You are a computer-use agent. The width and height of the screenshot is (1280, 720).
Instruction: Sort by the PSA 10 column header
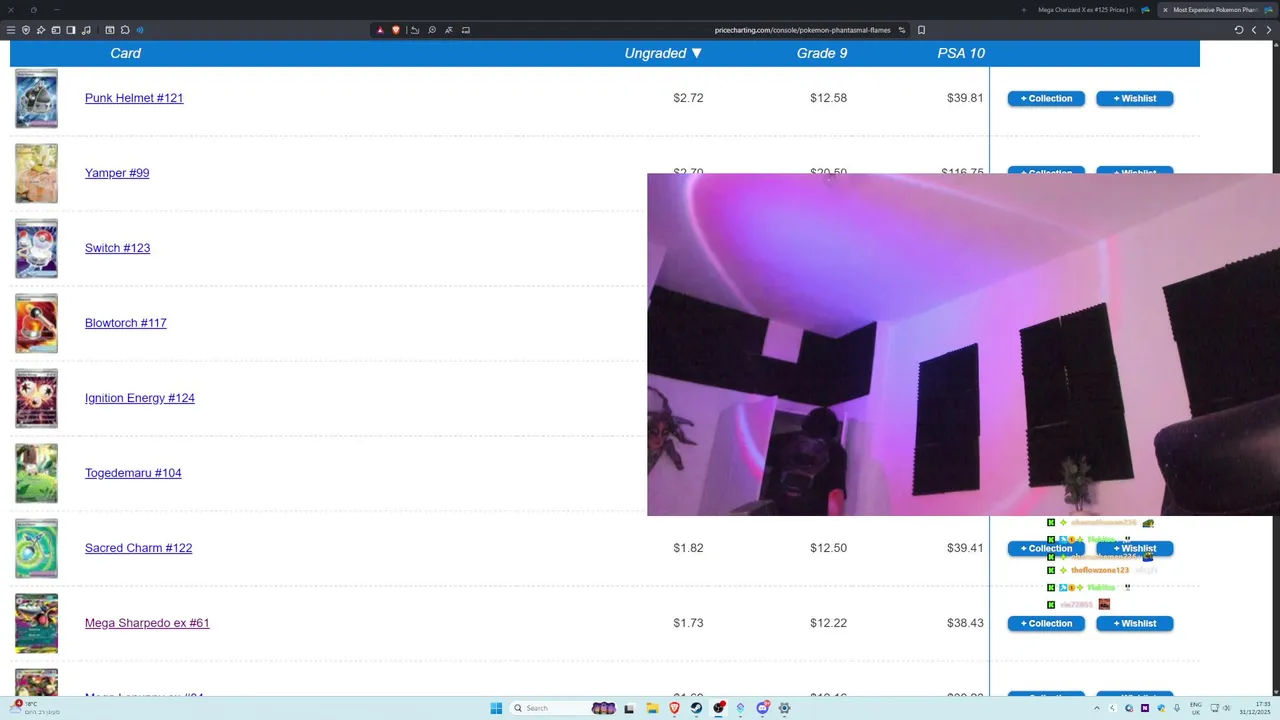click(x=961, y=53)
